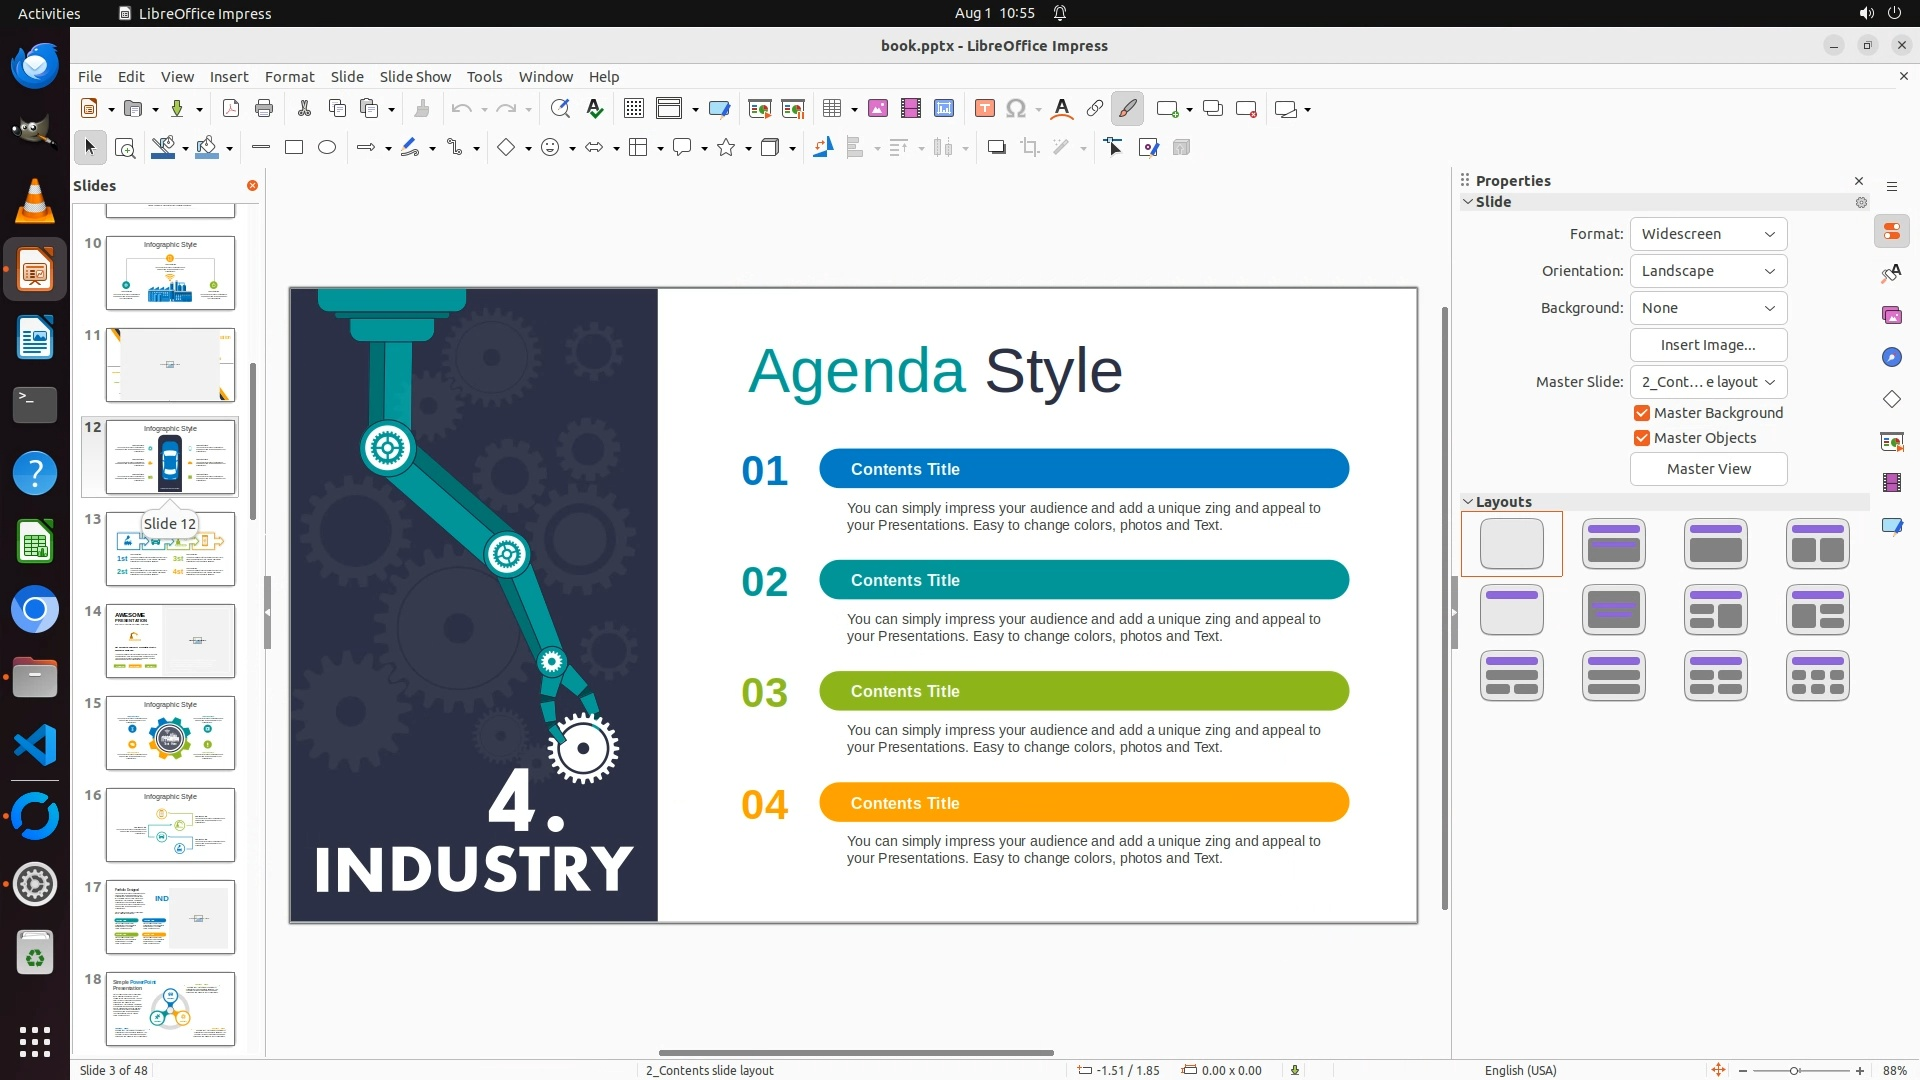The height and width of the screenshot is (1080, 1920).
Task: Toggle the Display Grid icon
Action: 633,108
